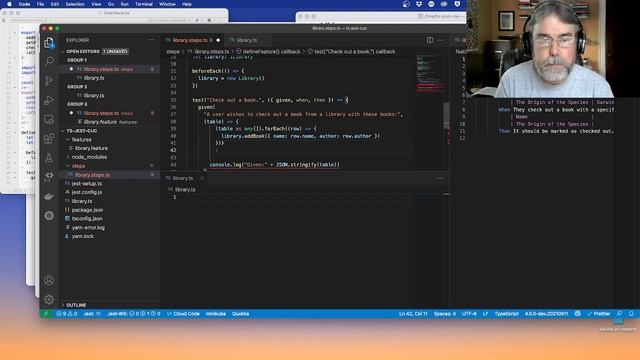Screen dimensions: 640x360
Task: Select library.ts under Group 2
Action: (x=93, y=96)
